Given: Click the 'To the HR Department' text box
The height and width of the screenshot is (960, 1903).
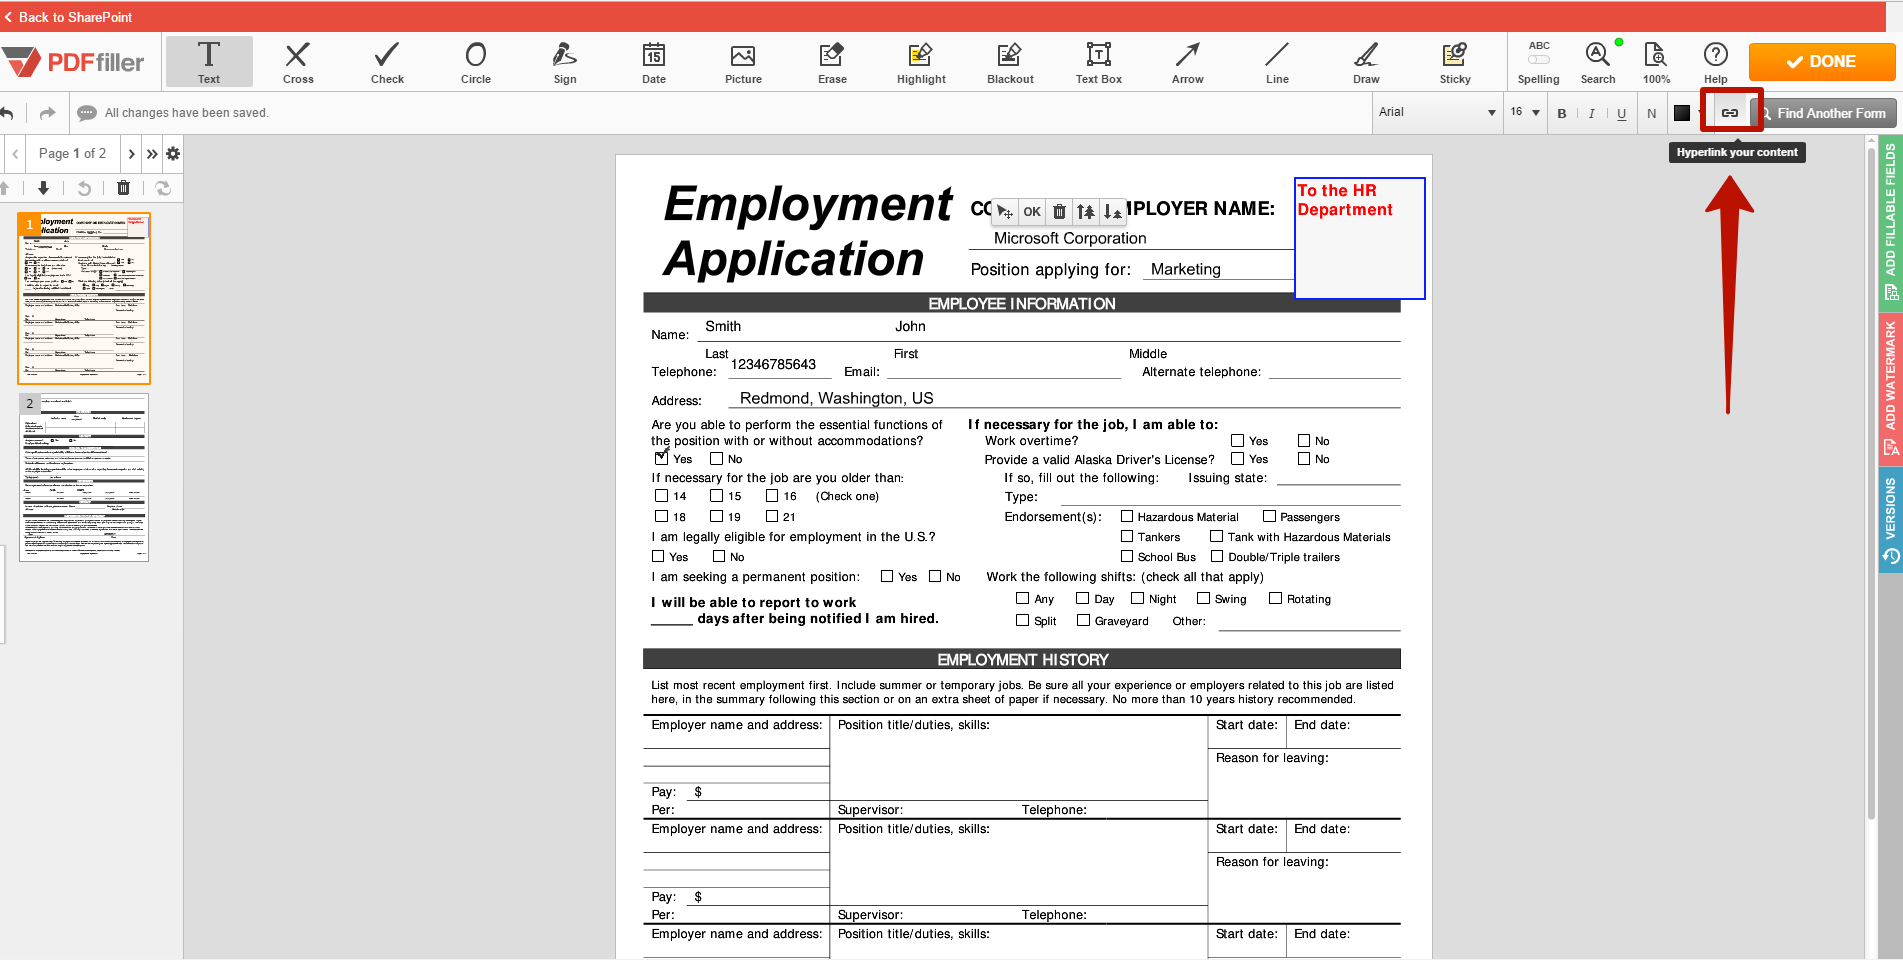Looking at the screenshot, I should click(x=1360, y=238).
